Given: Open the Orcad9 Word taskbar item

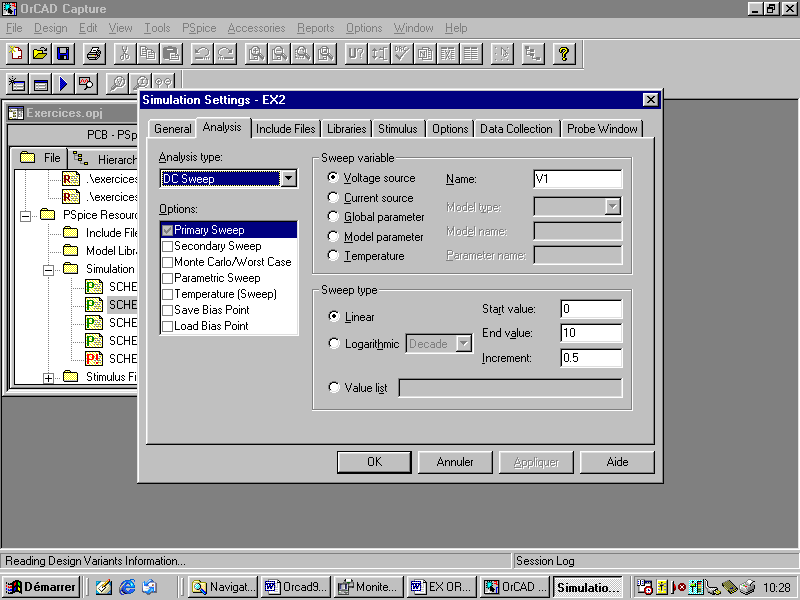Looking at the screenshot, I should (x=295, y=587).
